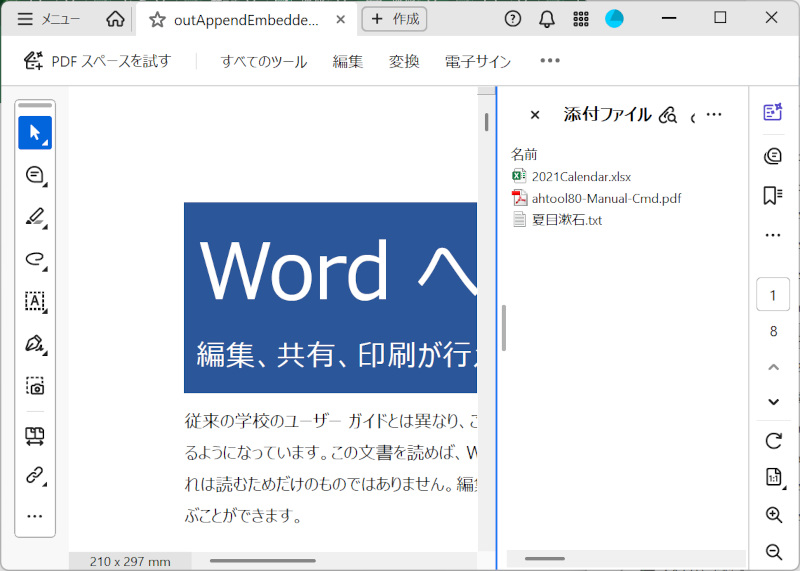The image size is (800, 571).
Task: Click the snapshot camera tool
Action: pos(35,386)
